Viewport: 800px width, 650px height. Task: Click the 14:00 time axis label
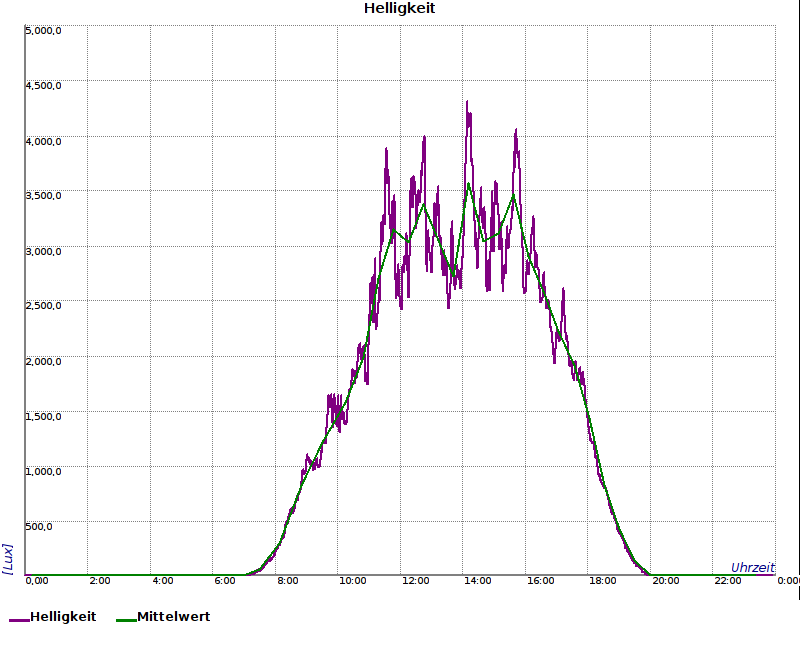[478, 581]
